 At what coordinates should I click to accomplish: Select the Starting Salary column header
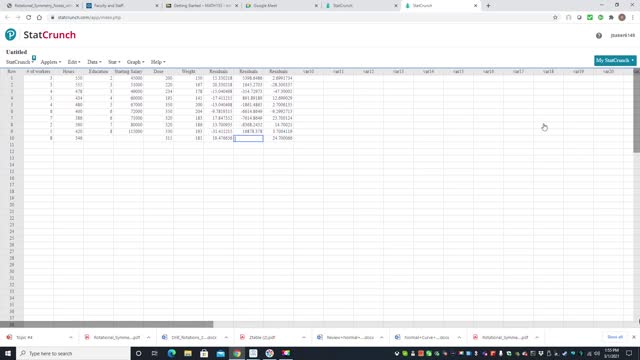click(128, 71)
